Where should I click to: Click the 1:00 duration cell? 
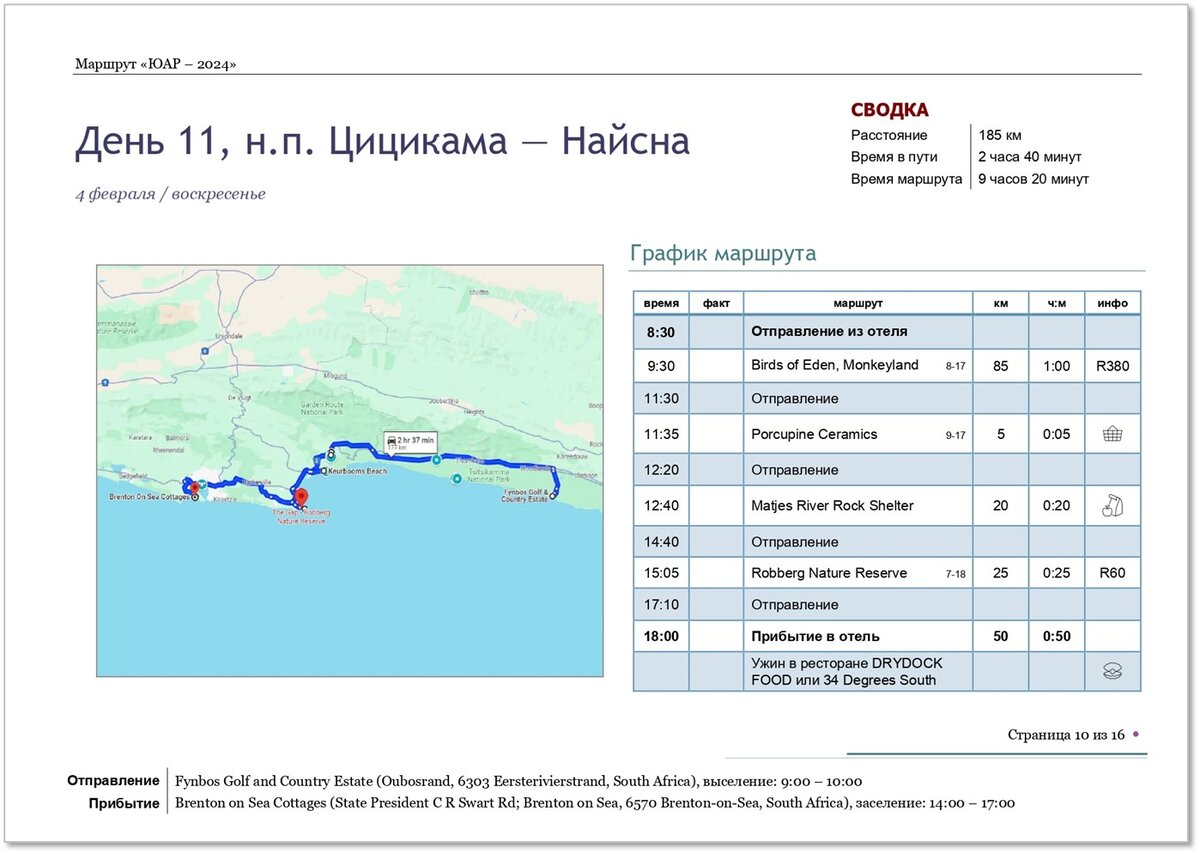coord(1056,366)
